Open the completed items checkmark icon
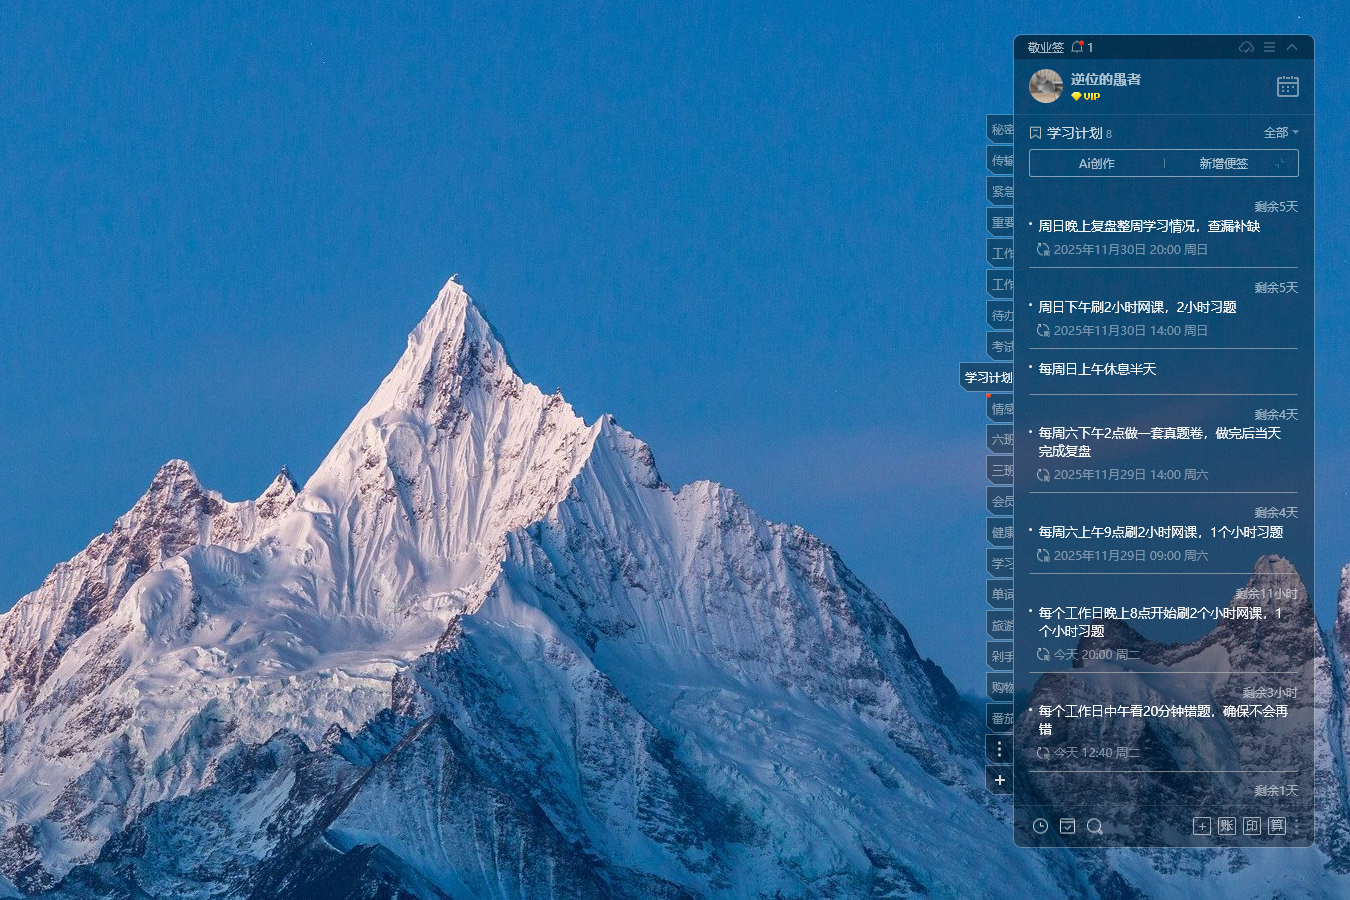1350x900 pixels. [1067, 826]
